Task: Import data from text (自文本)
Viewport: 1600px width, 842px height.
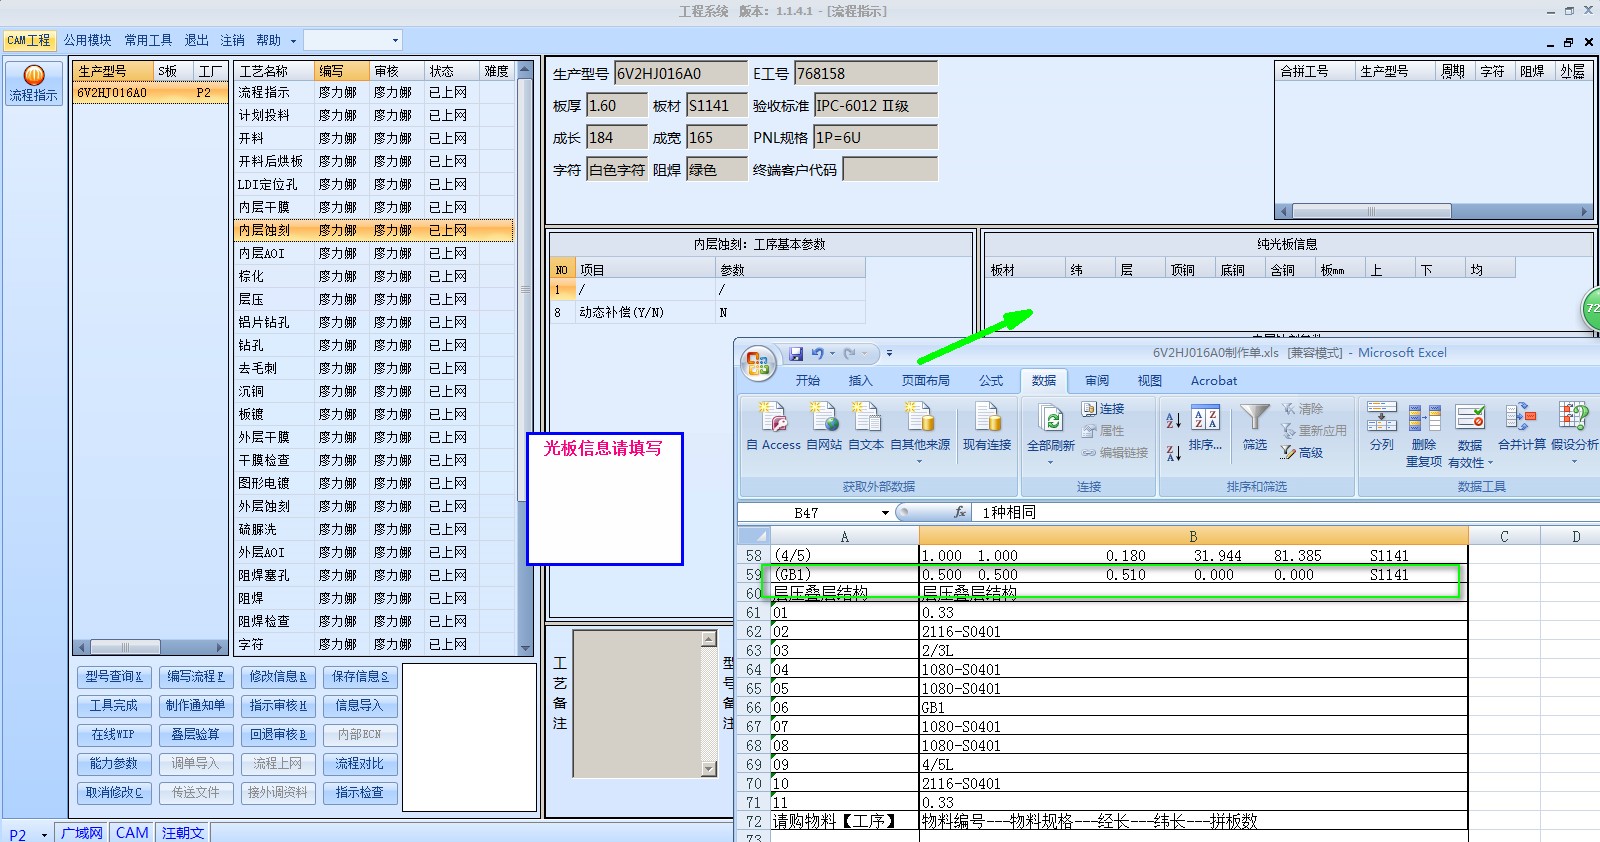Action: (x=866, y=426)
